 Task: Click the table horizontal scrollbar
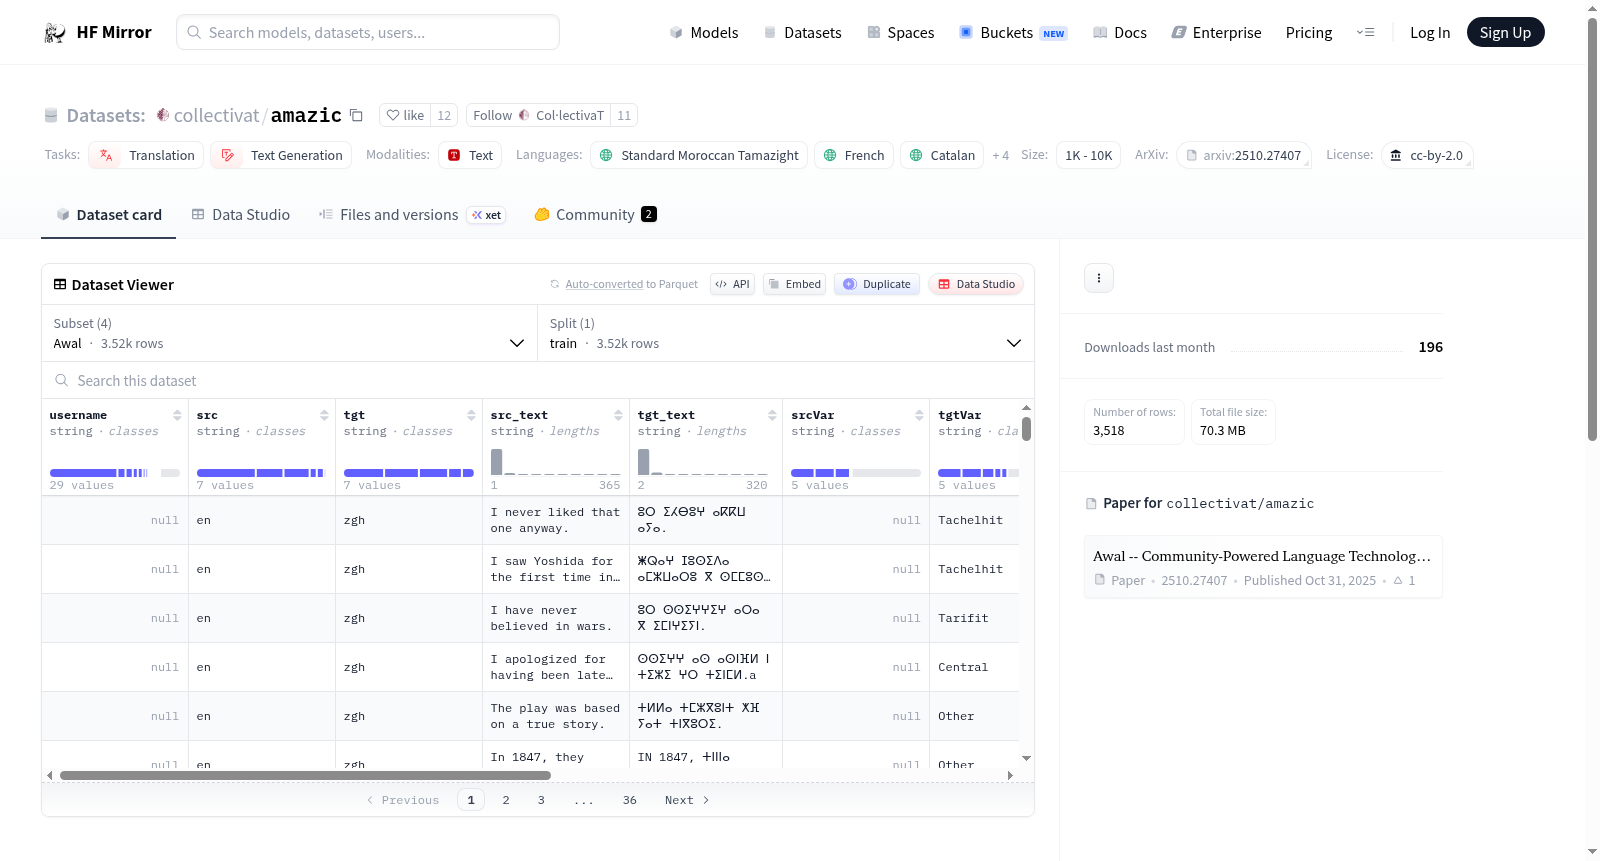coord(305,775)
